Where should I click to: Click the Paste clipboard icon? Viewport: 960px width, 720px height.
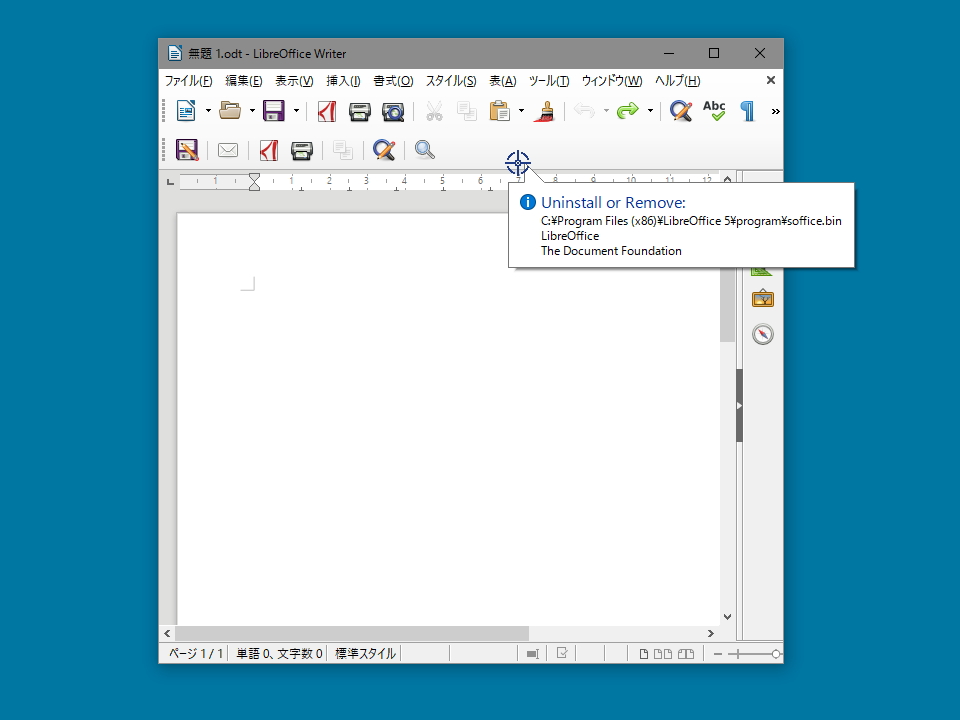point(500,111)
